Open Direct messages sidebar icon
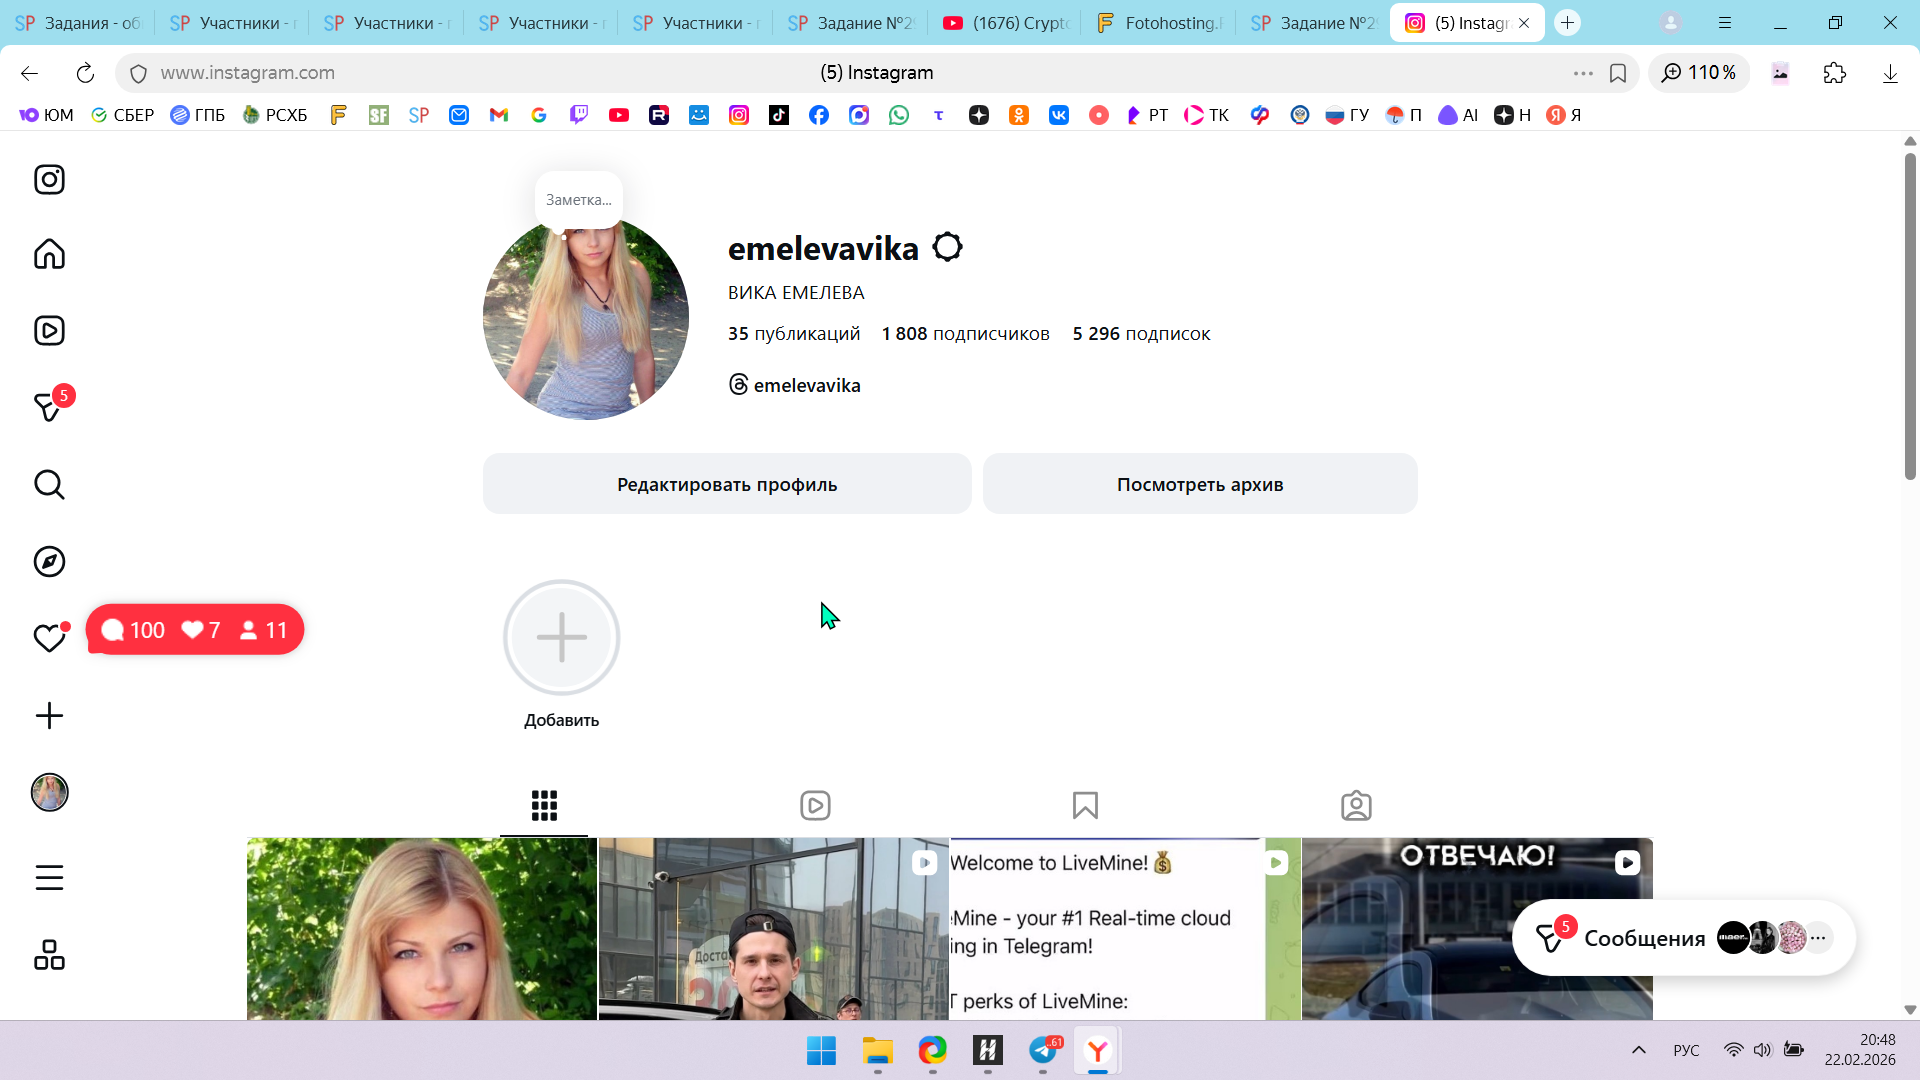 point(48,407)
